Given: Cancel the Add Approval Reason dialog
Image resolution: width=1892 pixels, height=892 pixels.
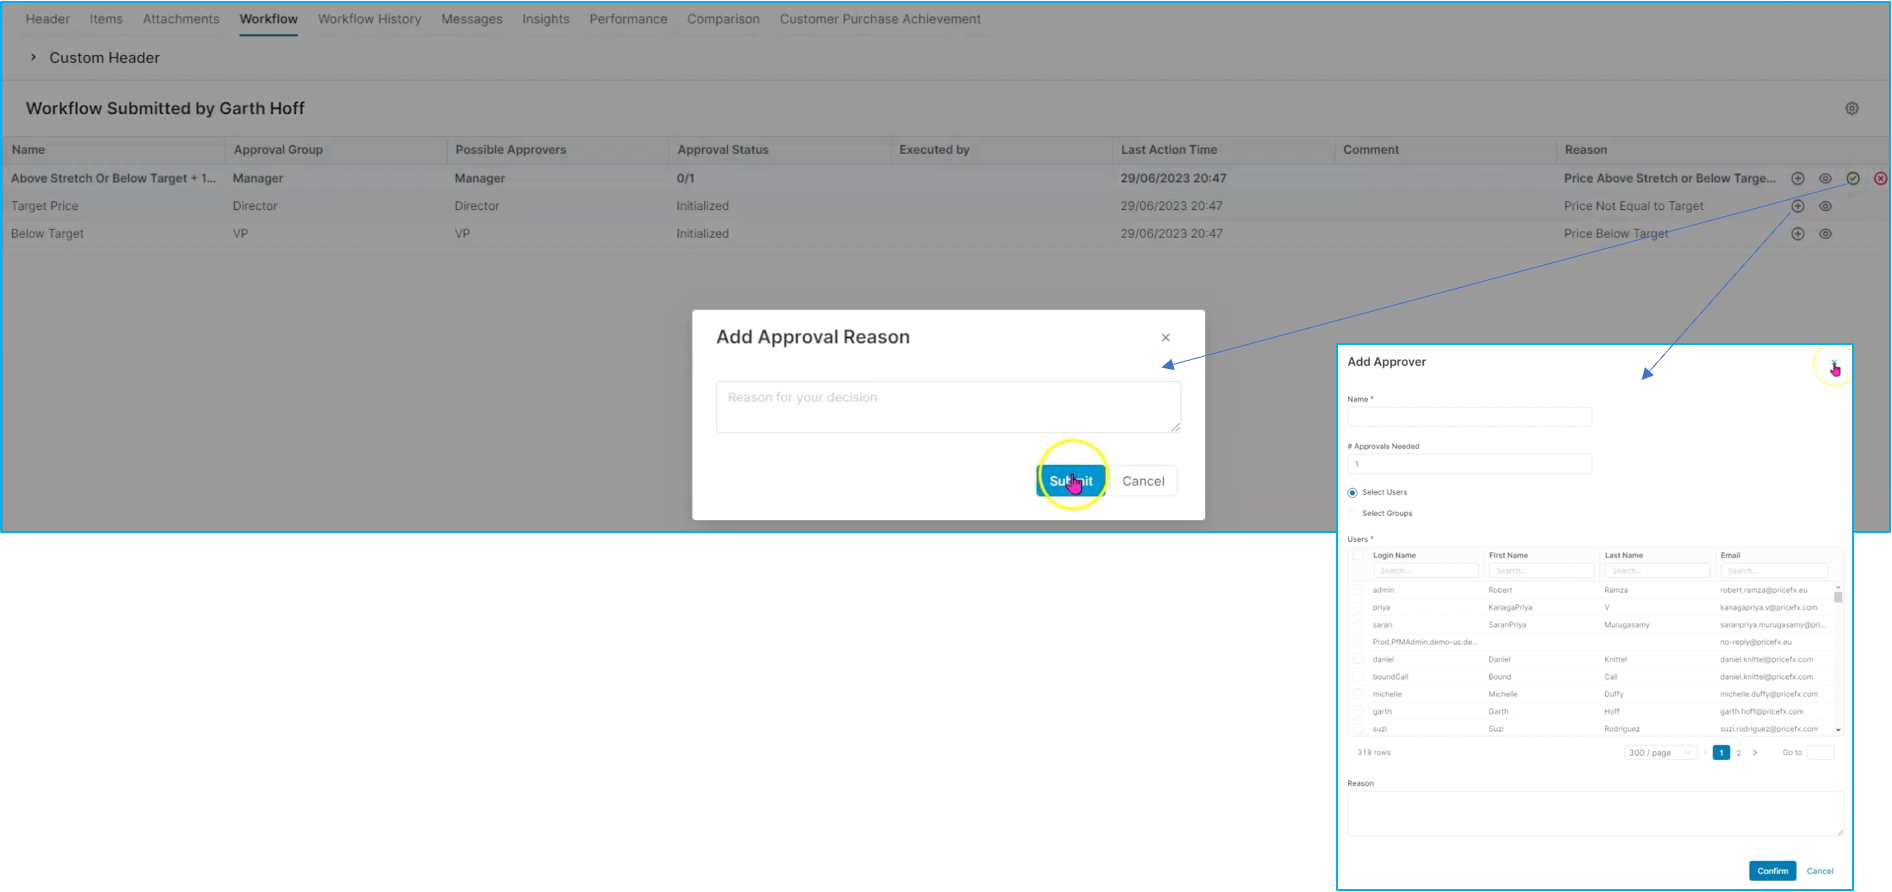Looking at the screenshot, I should [1143, 481].
